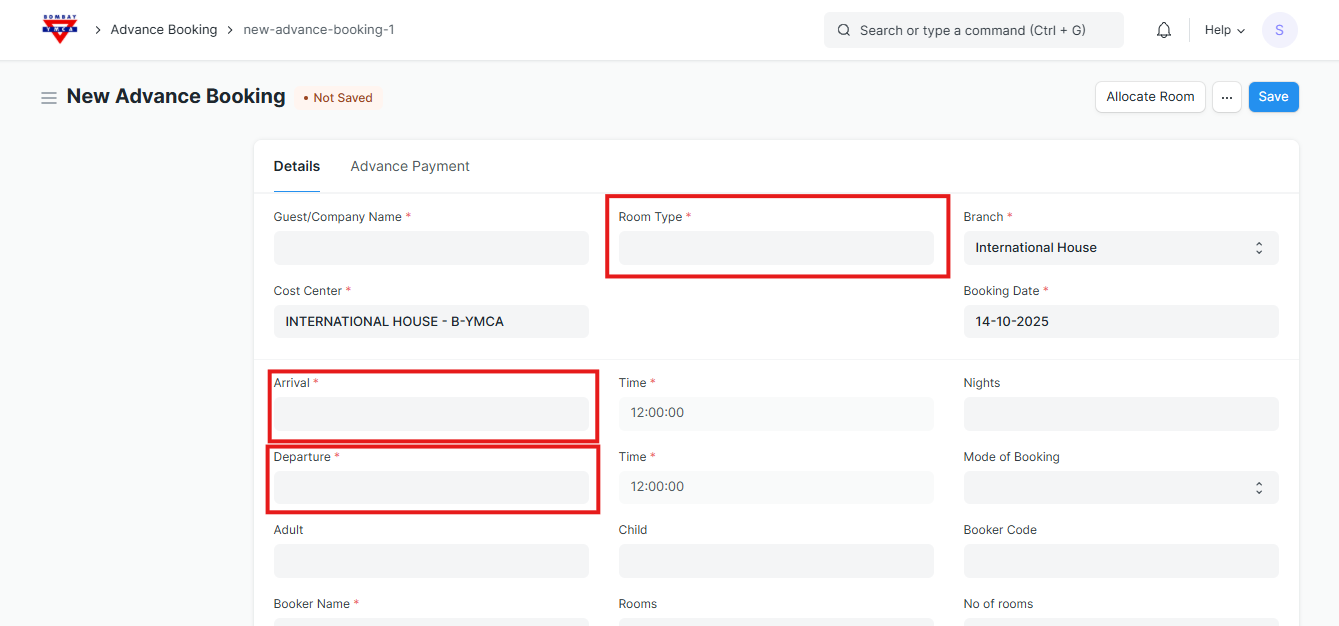Click the Departure date field

pyautogui.click(x=431, y=487)
